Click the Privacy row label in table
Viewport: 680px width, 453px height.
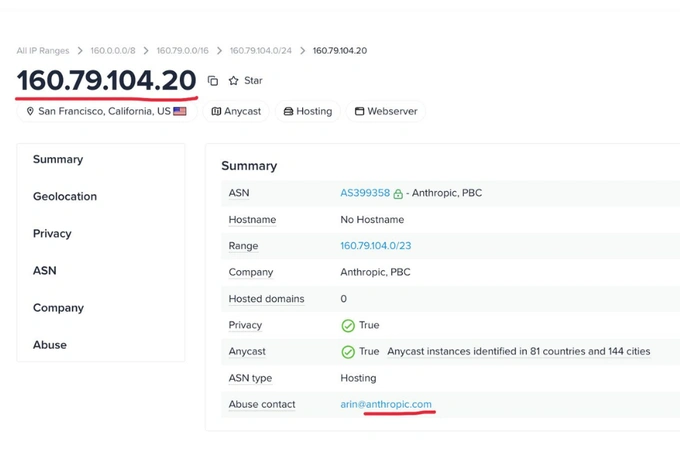tap(245, 325)
